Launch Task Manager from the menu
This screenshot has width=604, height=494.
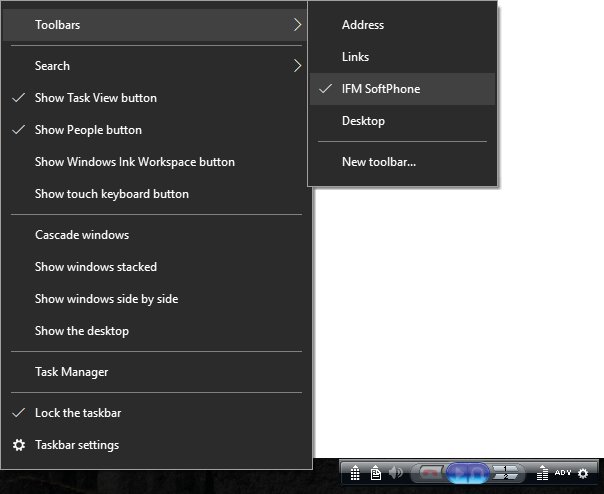tap(156, 372)
